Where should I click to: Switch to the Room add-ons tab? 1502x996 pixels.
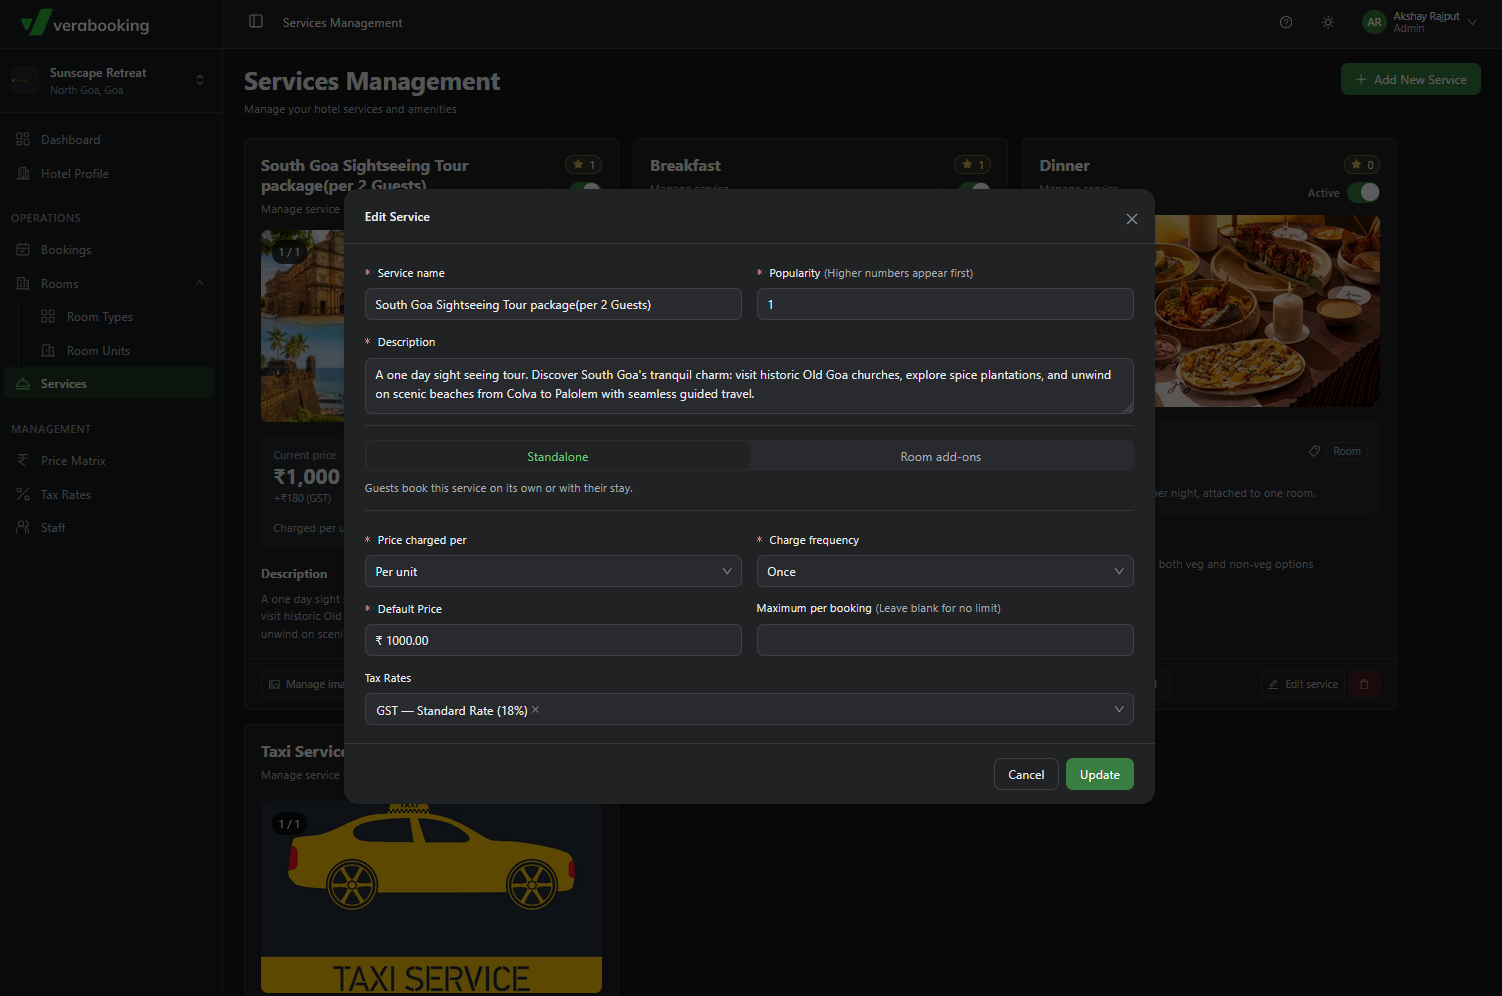pyautogui.click(x=941, y=456)
